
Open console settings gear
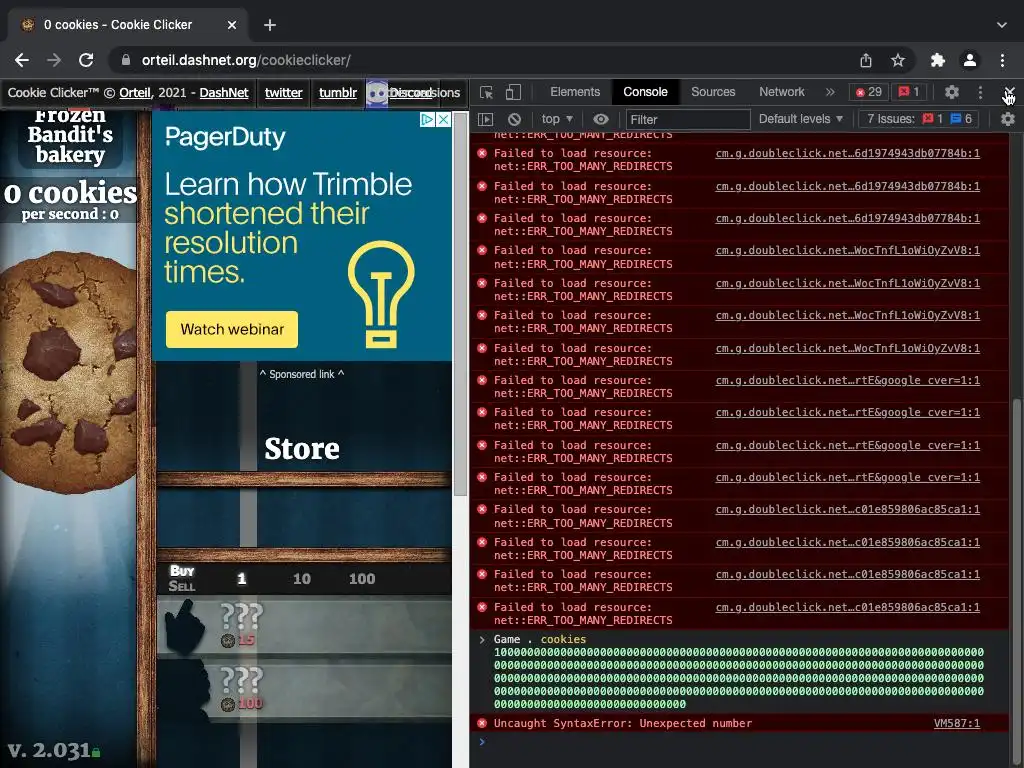pyautogui.click(x=1008, y=120)
